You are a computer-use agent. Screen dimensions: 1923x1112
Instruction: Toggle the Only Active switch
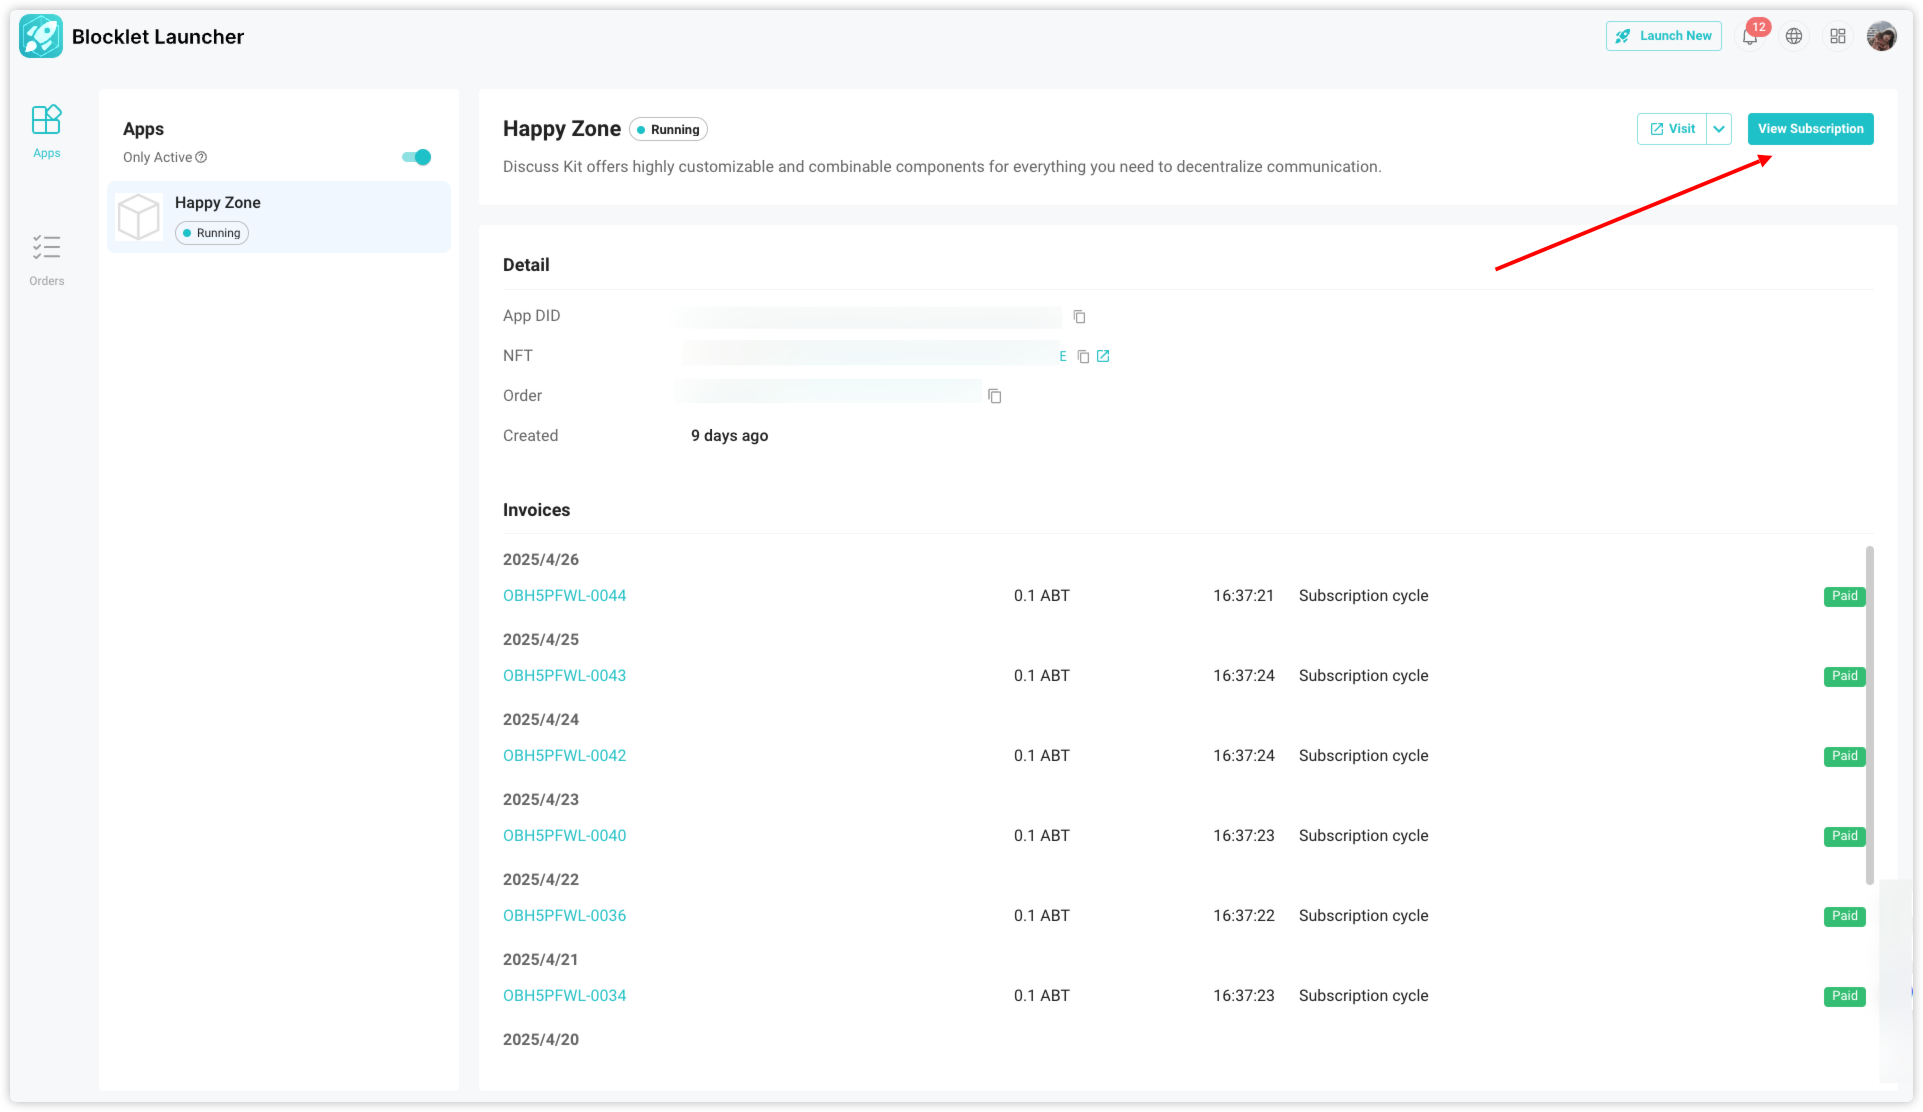tap(416, 157)
